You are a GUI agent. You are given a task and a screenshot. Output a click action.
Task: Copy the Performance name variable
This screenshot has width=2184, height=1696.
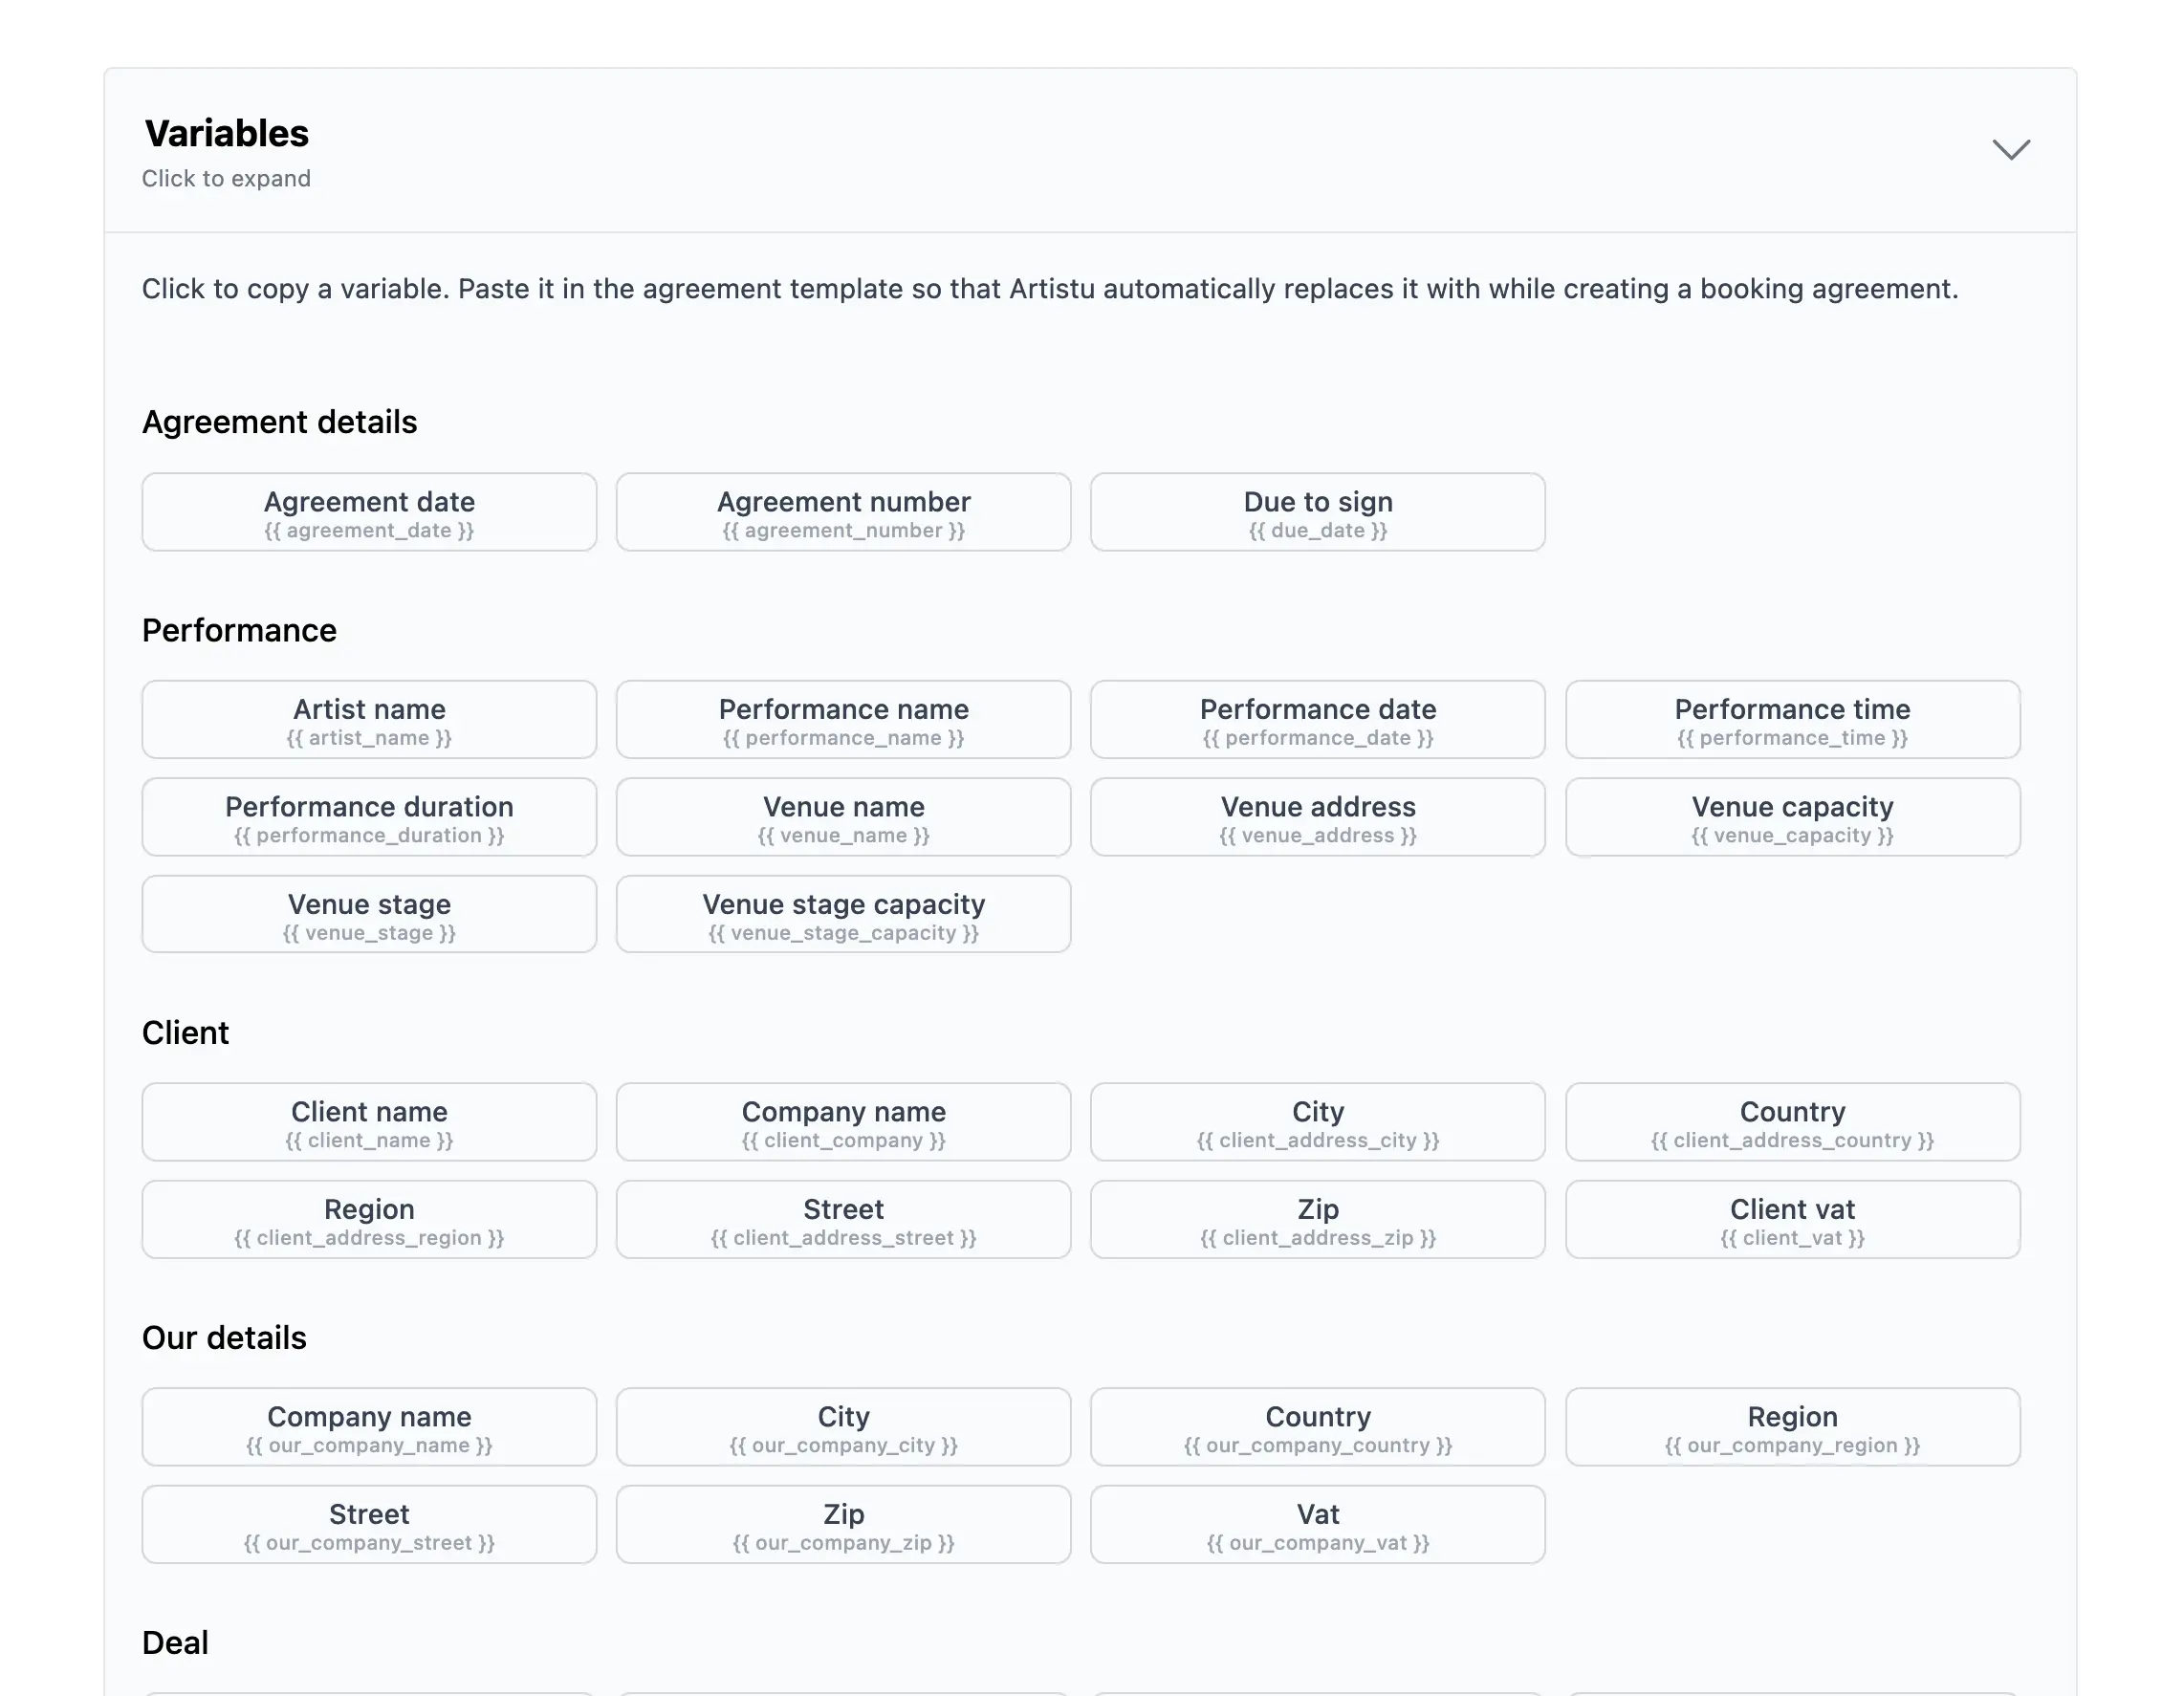[843, 719]
